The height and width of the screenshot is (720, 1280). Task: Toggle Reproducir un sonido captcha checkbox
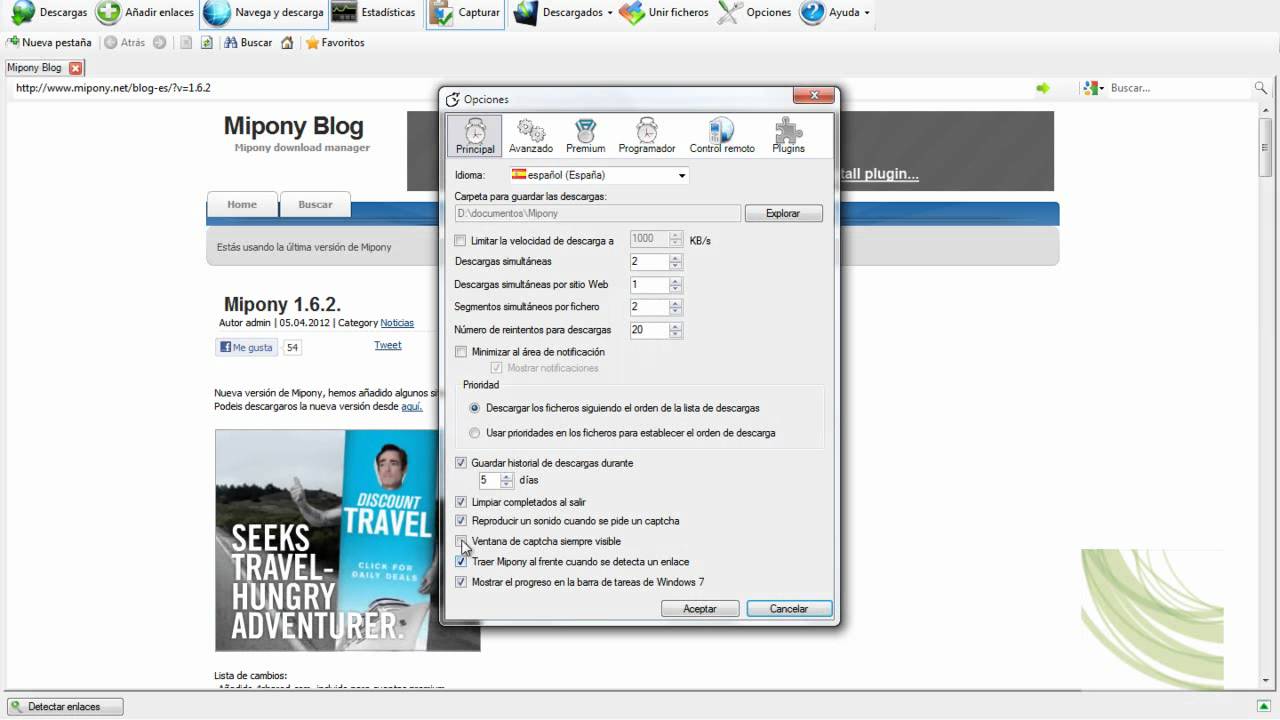460,521
